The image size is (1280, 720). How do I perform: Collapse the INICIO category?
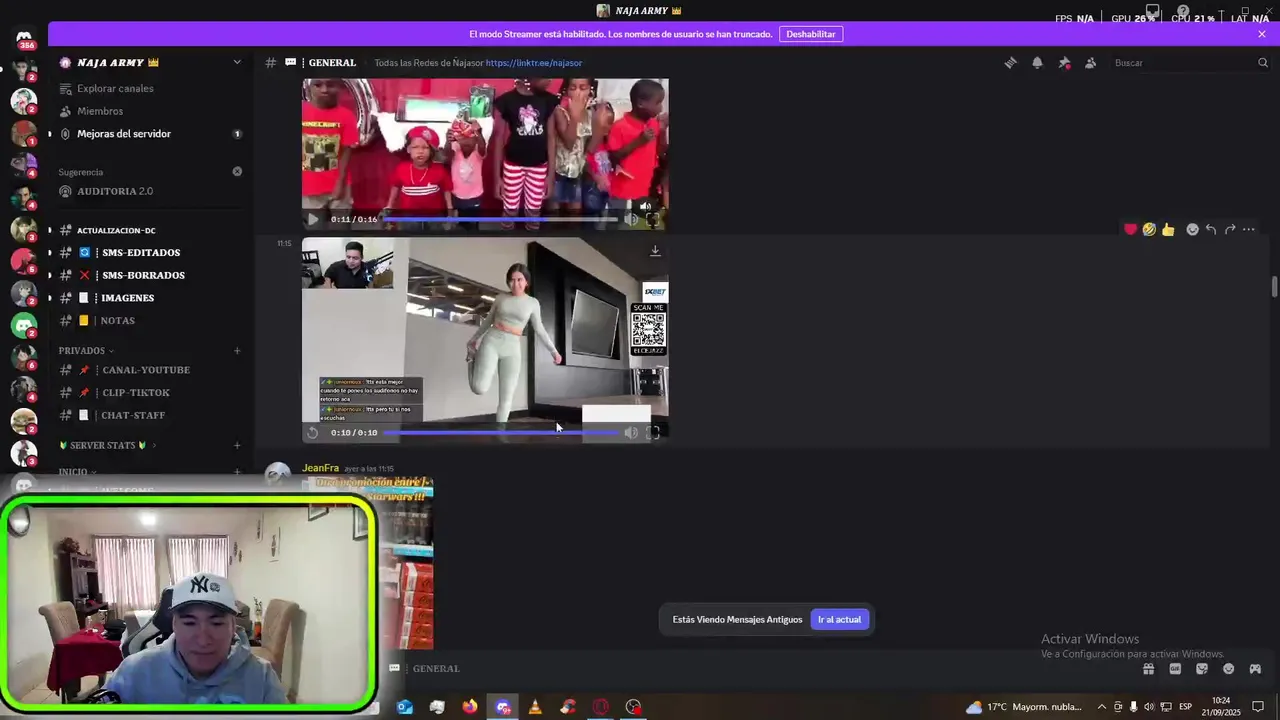click(x=77, y=471)
